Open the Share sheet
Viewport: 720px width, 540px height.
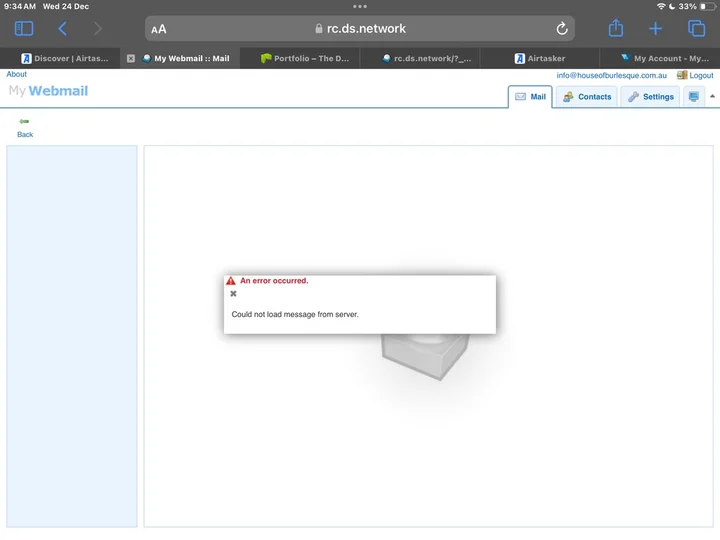pos(616,28)
